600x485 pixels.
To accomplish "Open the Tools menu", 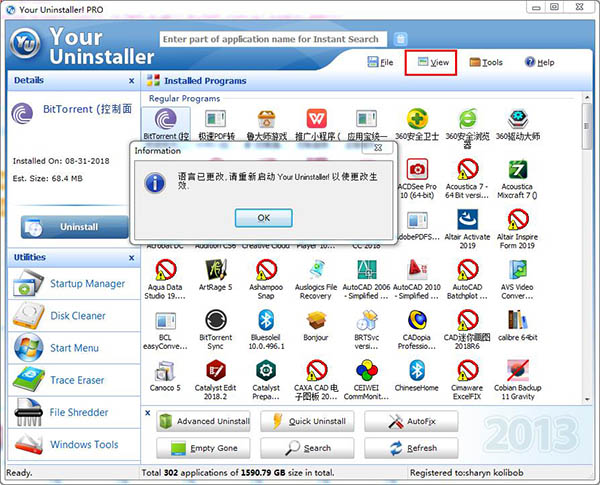I will click(486, 62).
